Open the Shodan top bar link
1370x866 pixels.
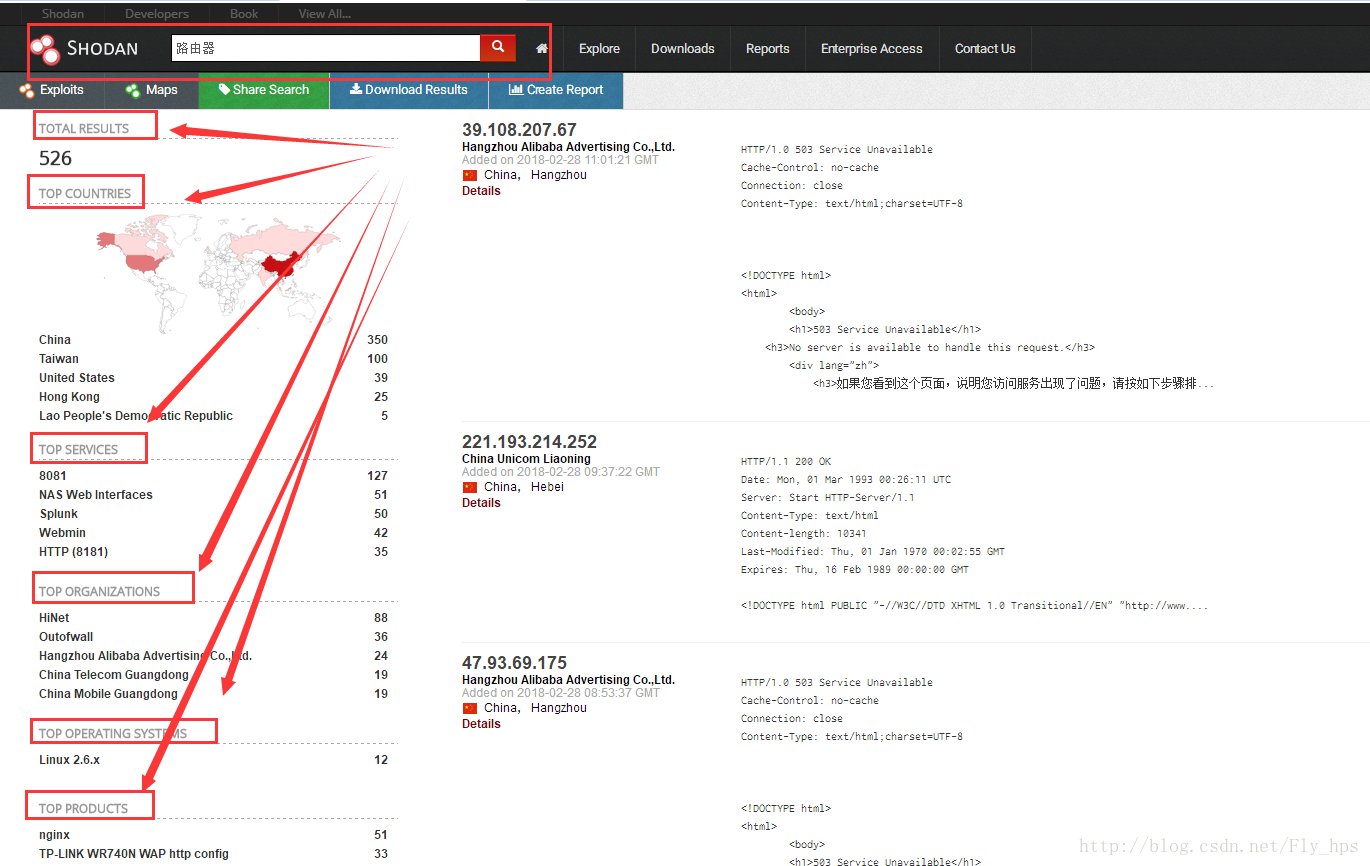click(63, 14)
